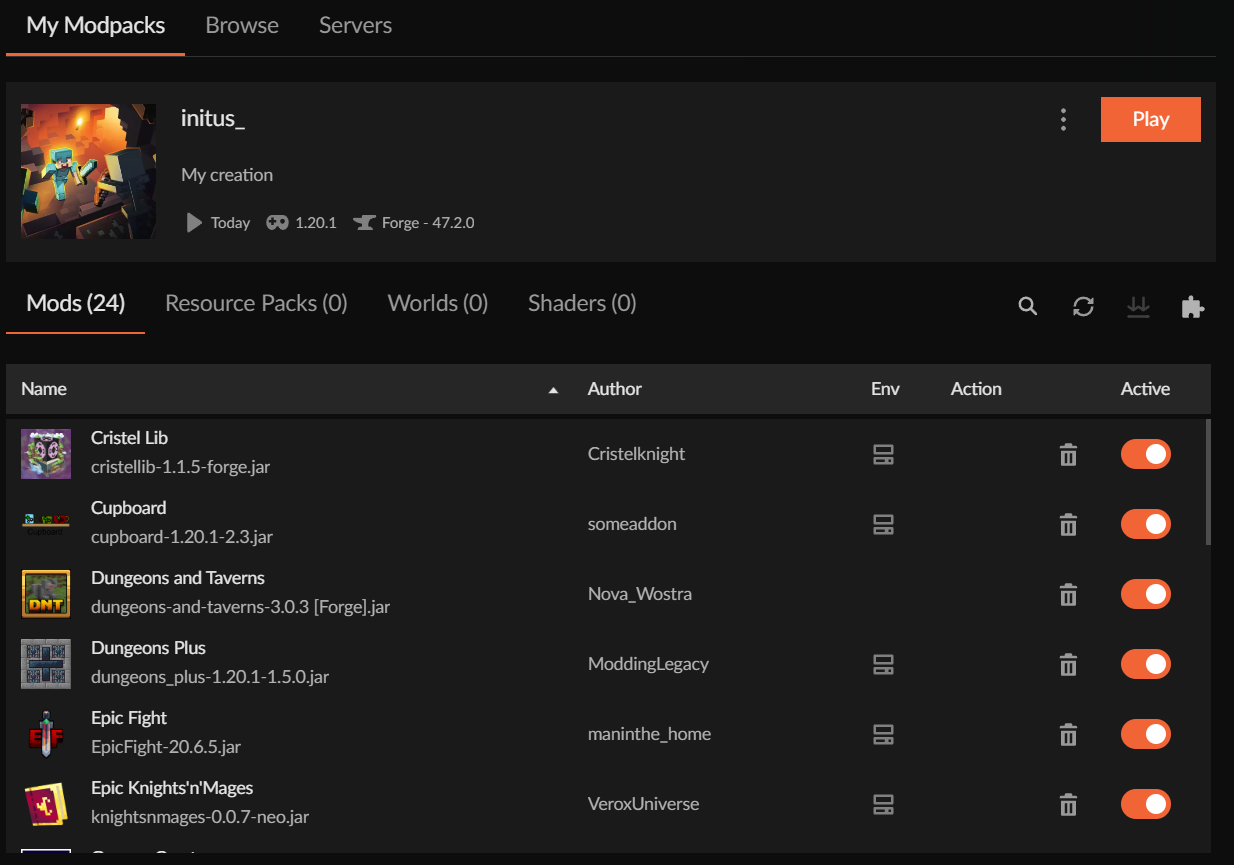Click the Cupboard mod thumbnail
1234x865 pixels.
[x=46, y=524]
